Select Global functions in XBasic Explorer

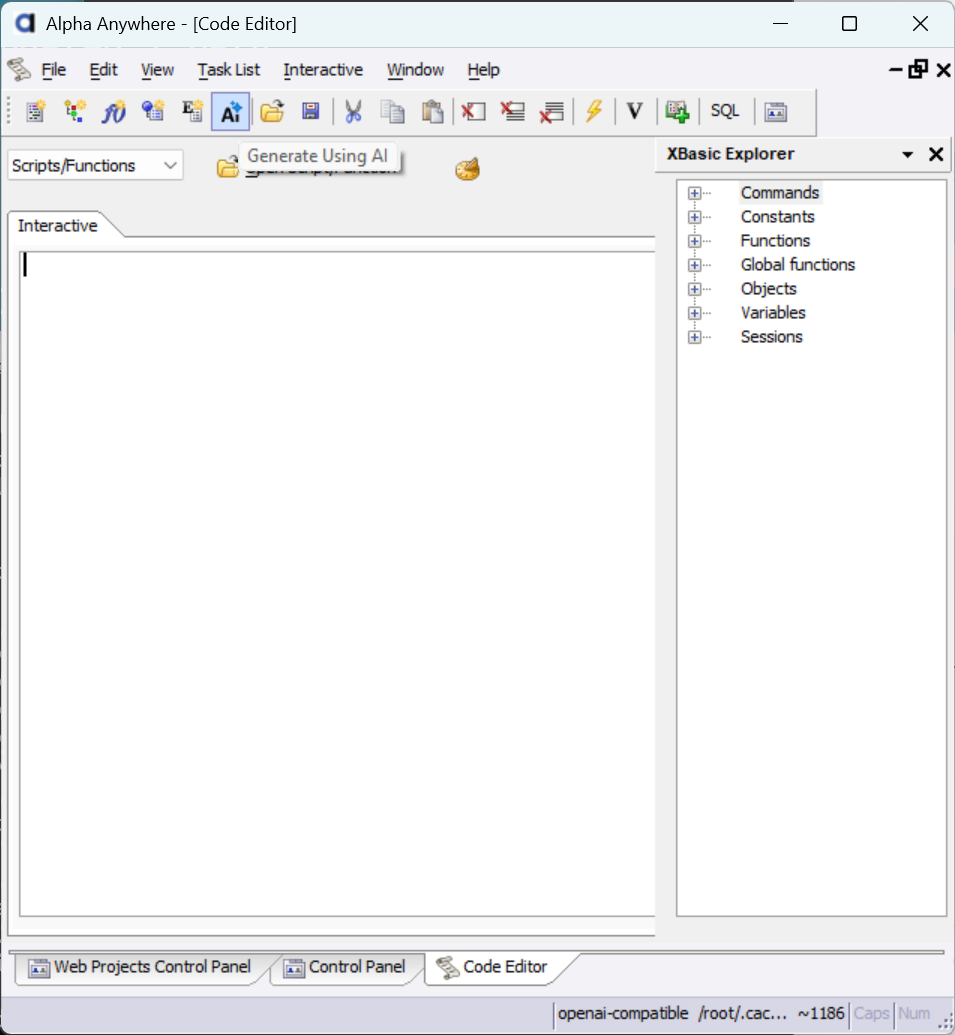coord(797,265)
